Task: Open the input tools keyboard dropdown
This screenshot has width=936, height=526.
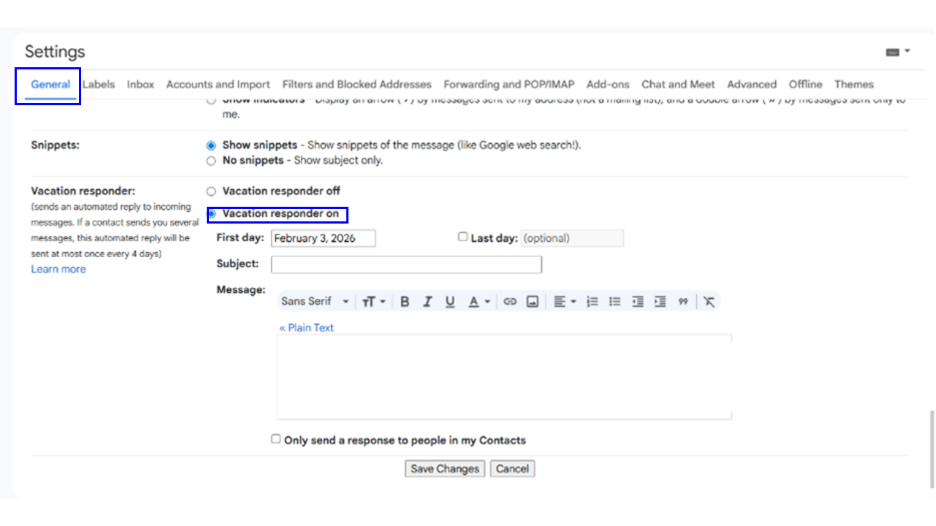Action: pyautogui.click(x=898, y=52)
